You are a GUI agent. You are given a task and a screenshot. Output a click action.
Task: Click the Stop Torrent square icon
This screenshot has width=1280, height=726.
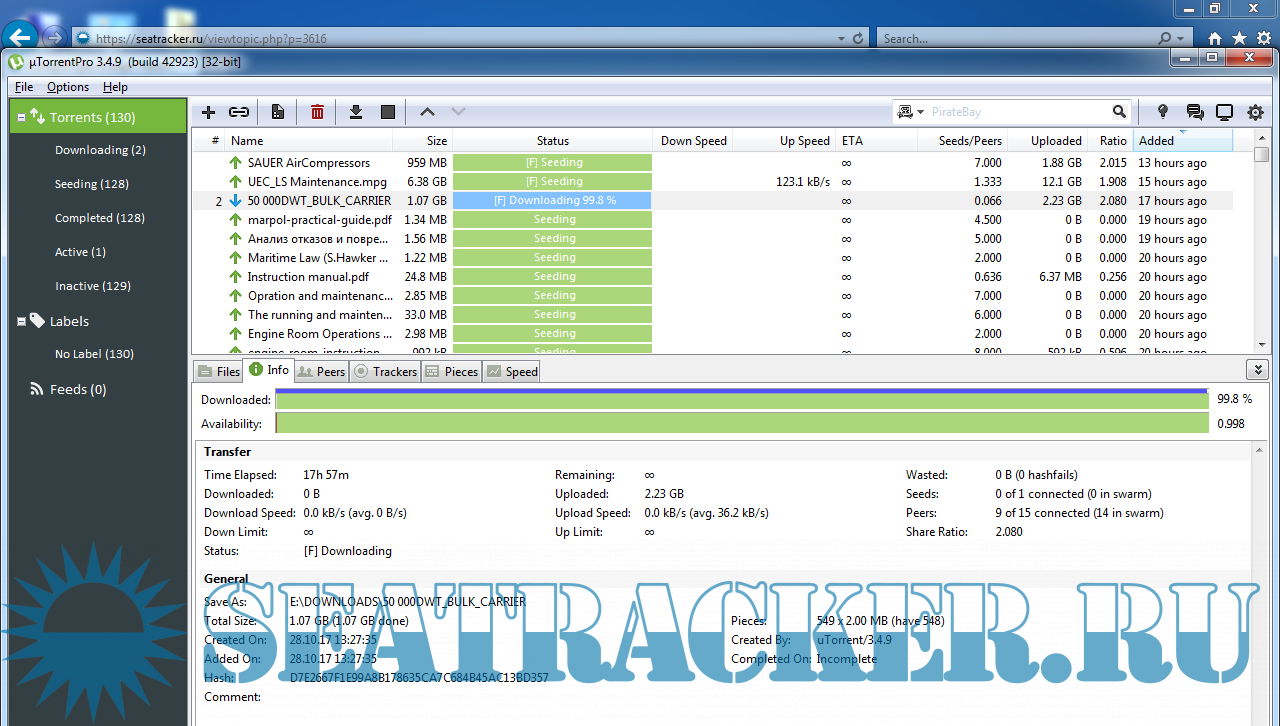pyautogui.click(x=388, y=113)
